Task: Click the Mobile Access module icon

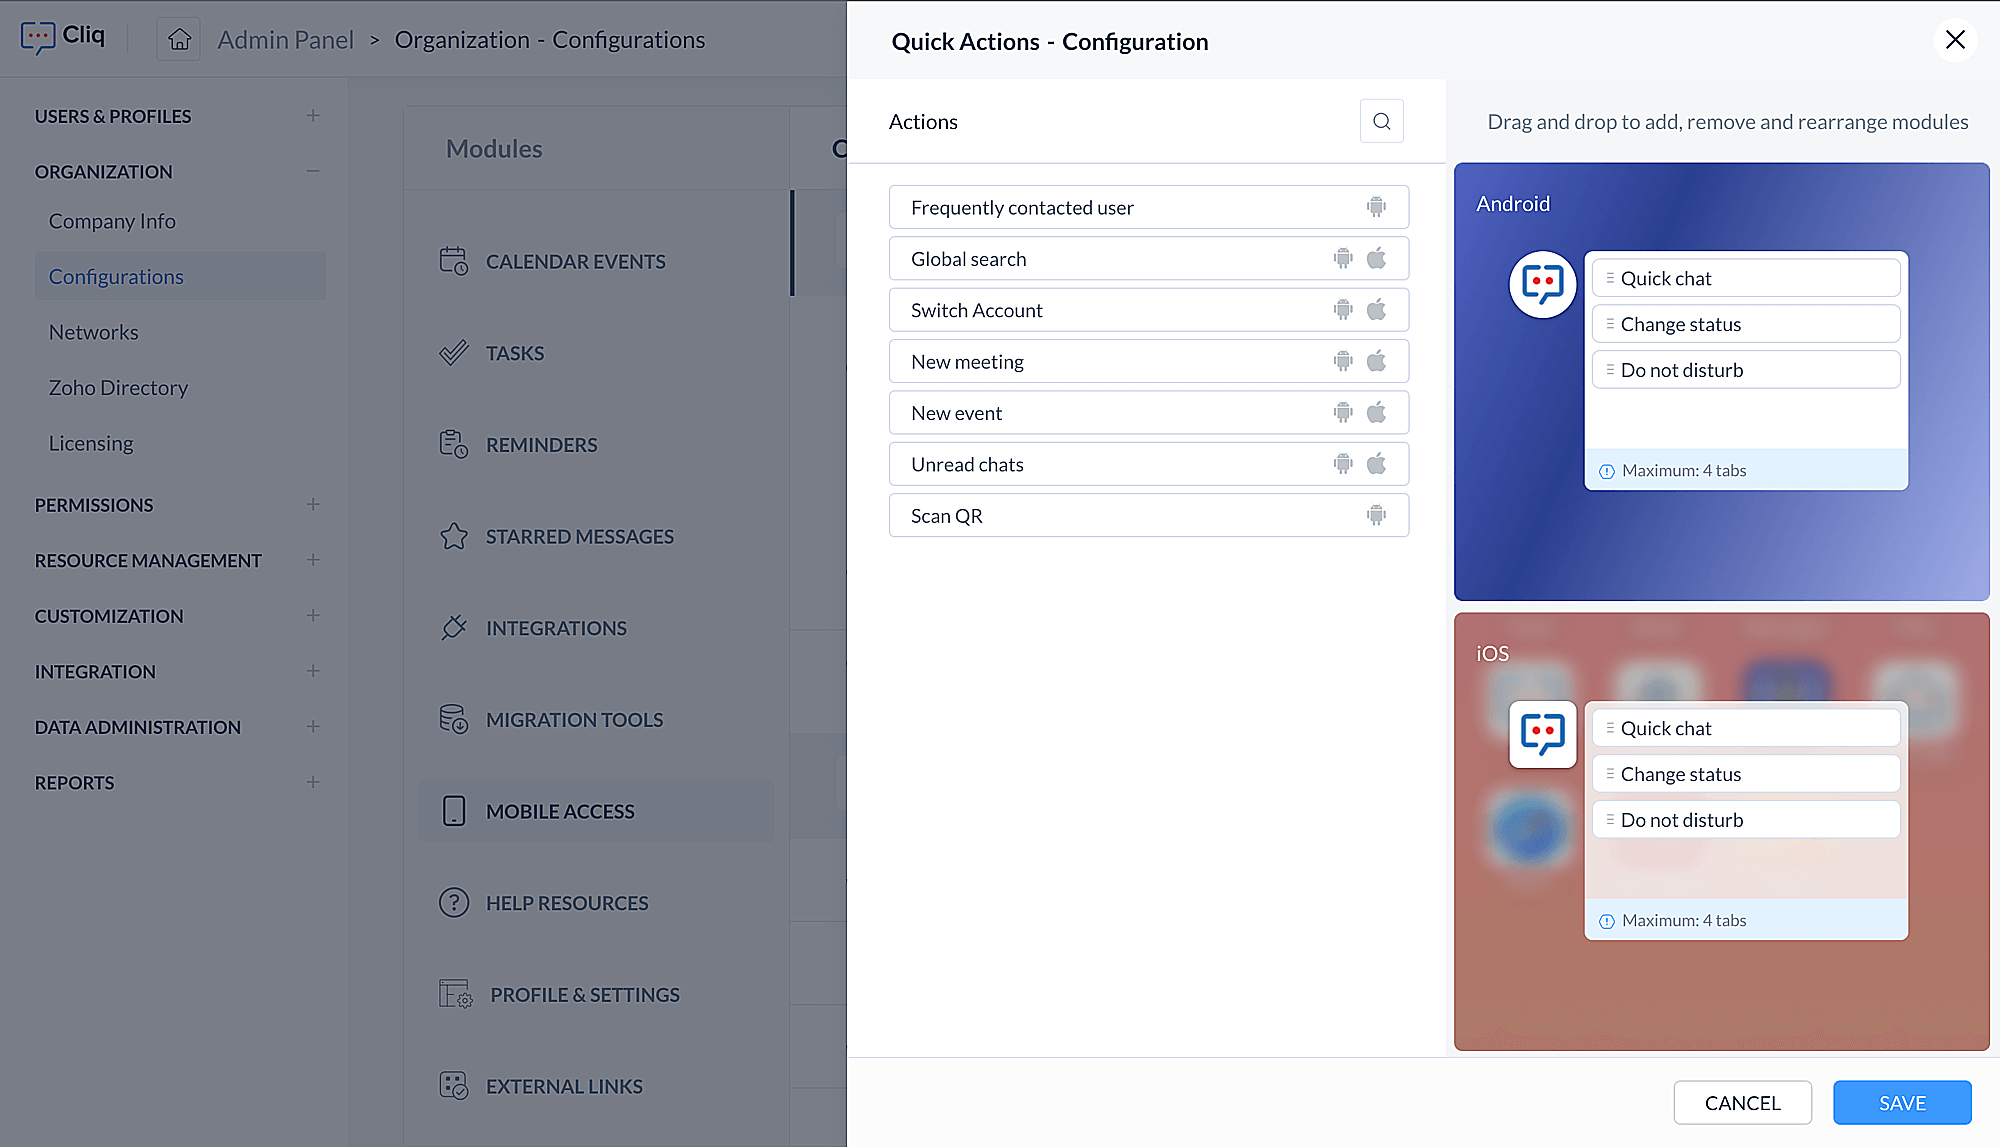Action: [x=454, y=811]
